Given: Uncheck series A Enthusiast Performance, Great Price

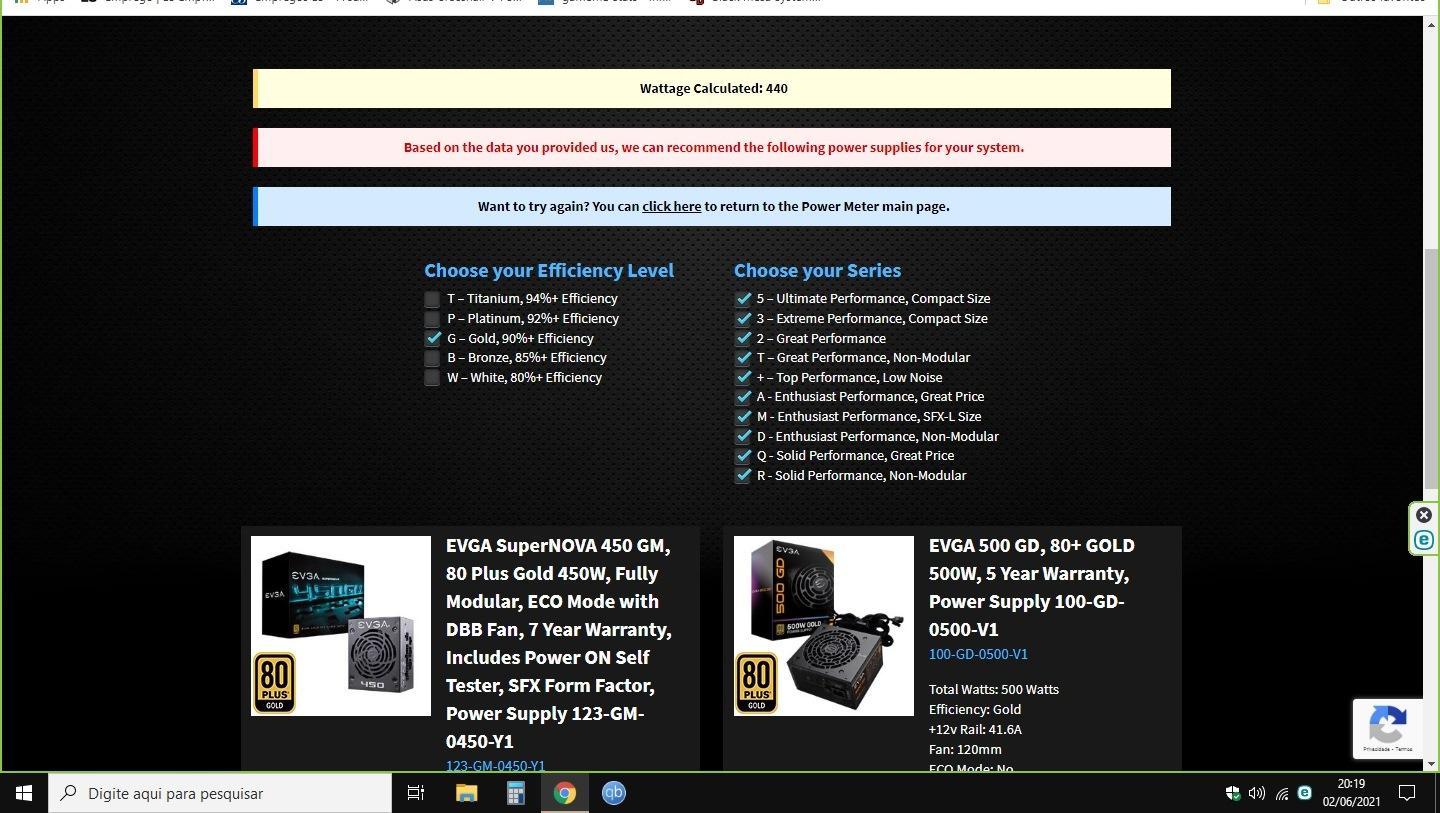Looking at the screenshot, I should tap(743, 397).
